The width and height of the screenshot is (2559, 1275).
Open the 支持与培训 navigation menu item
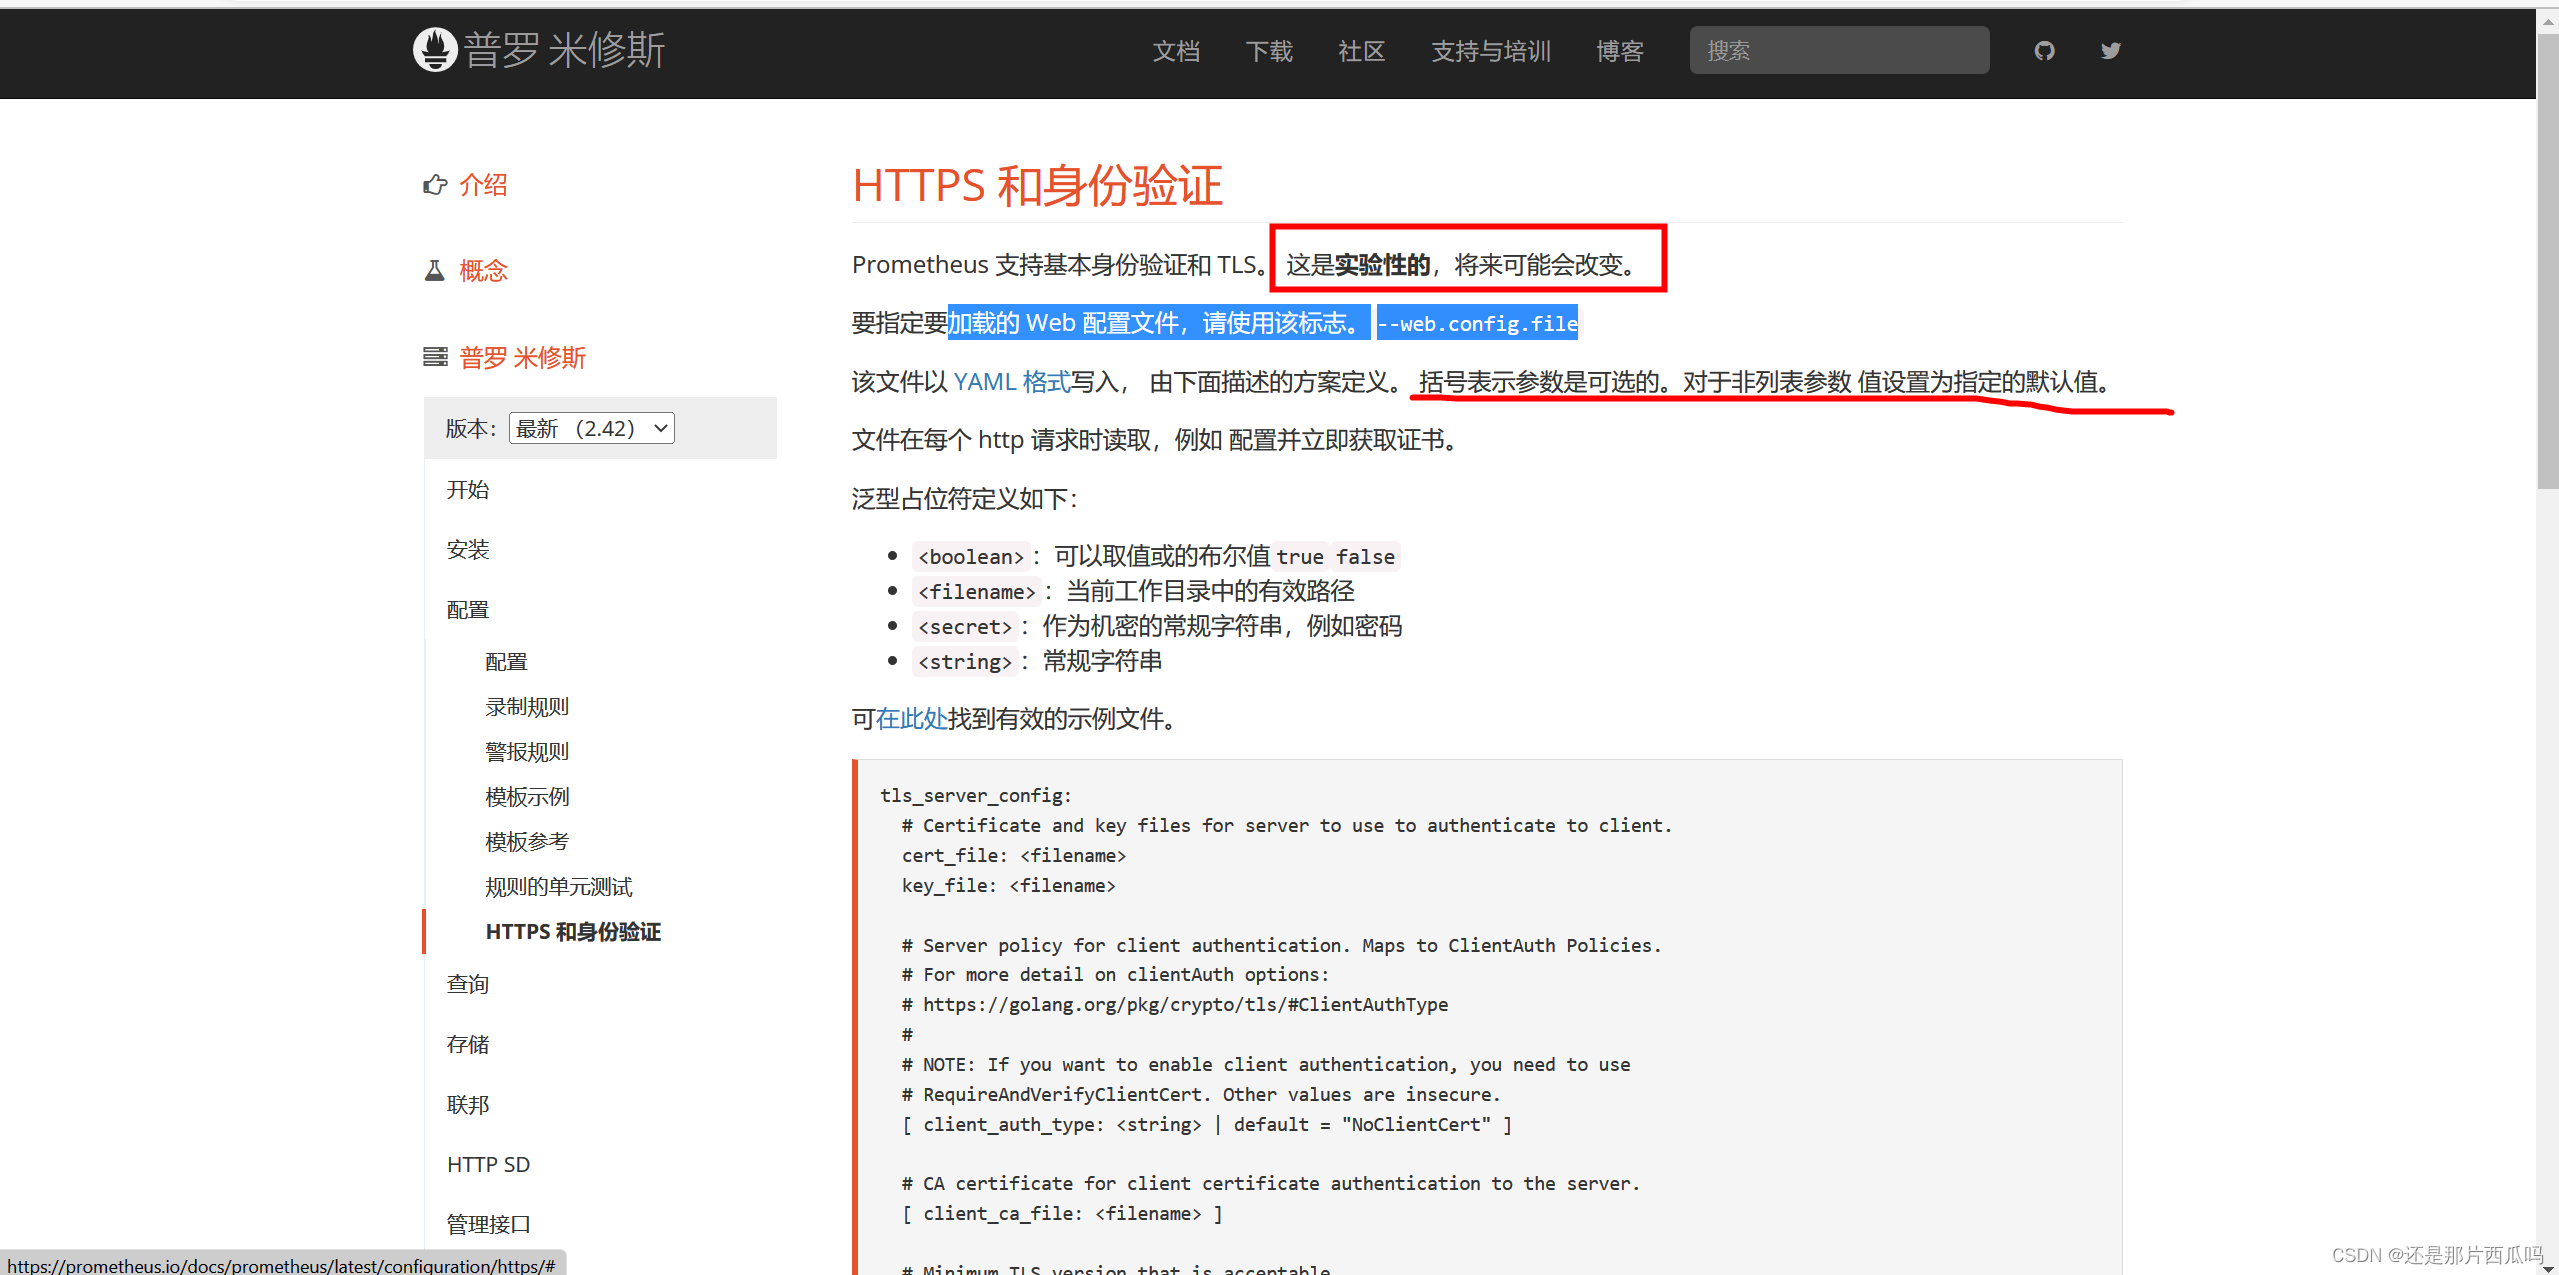pos(1491,51)
